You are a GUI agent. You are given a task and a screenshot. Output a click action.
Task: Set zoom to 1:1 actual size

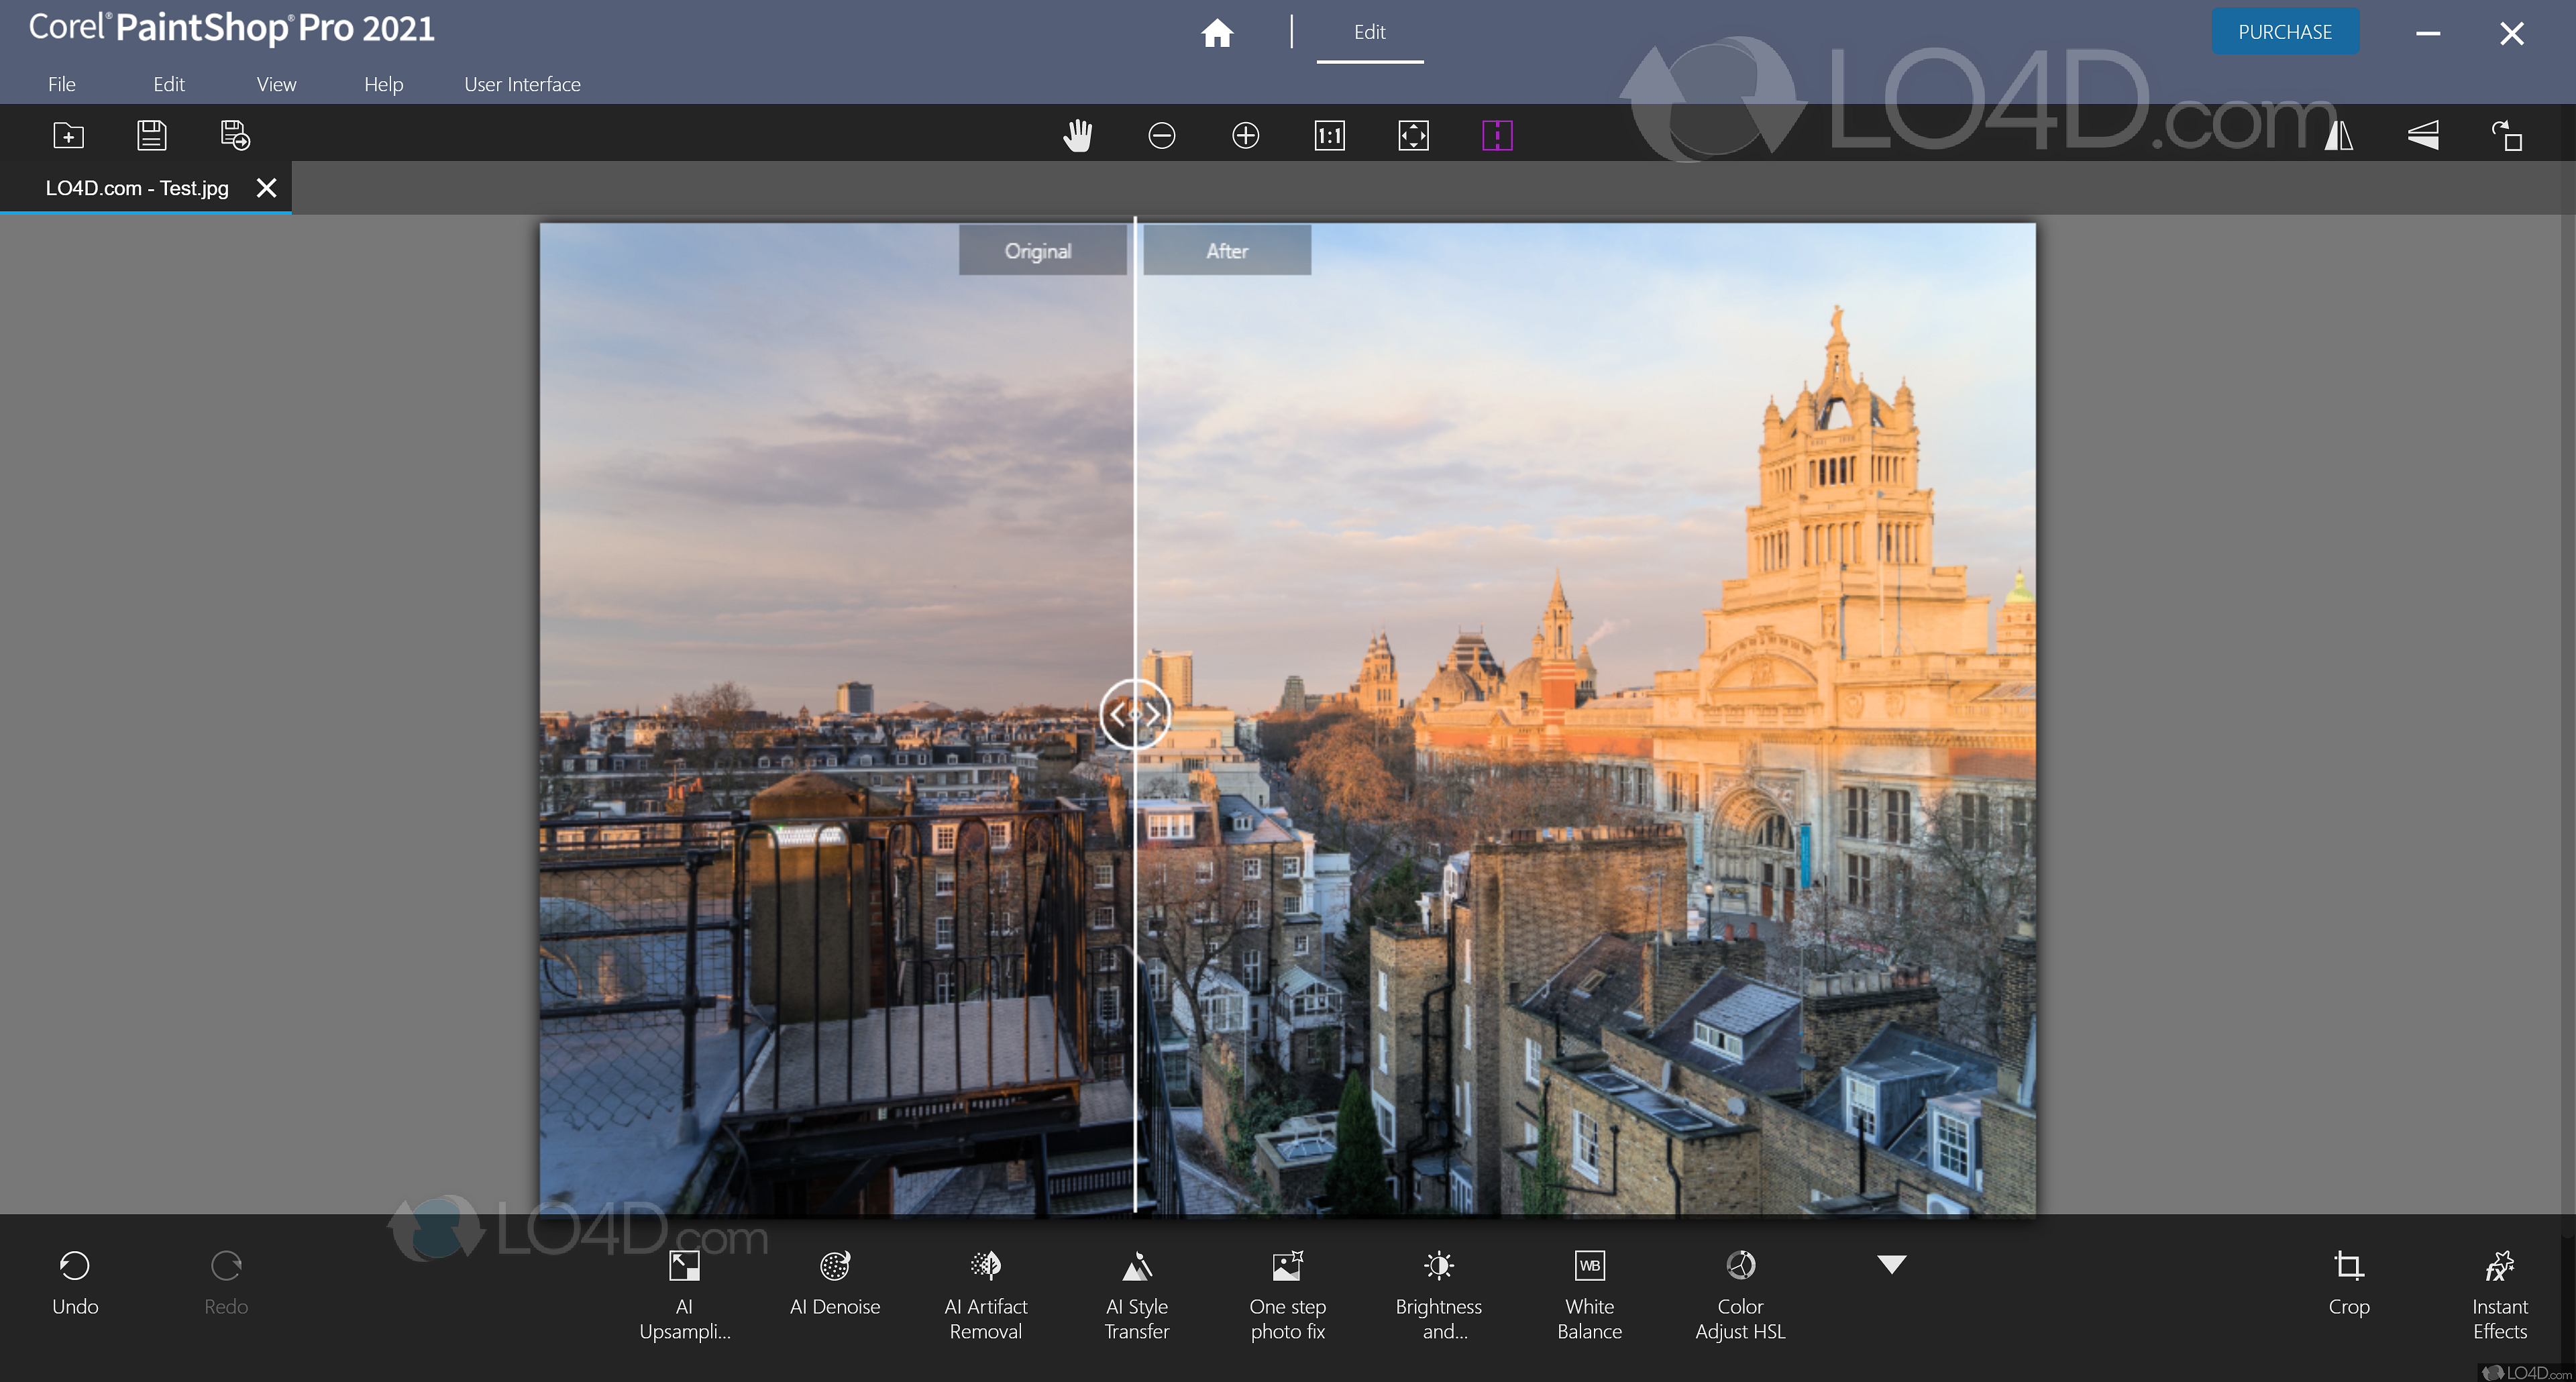pyautogui.click(x=1329, y=135)
